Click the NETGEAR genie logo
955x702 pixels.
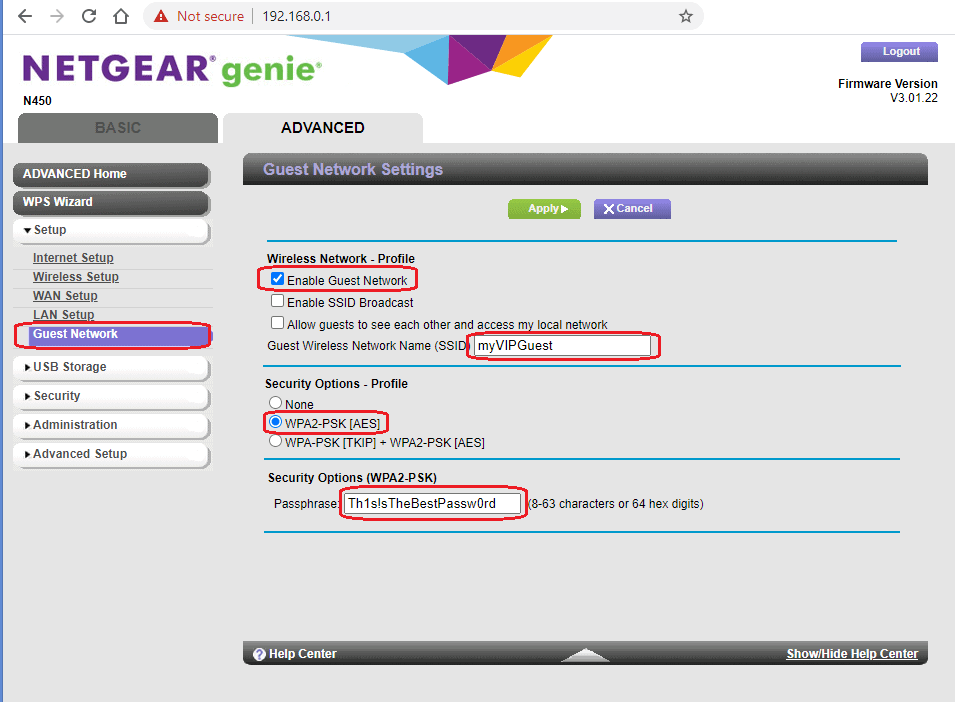[171, 69]
